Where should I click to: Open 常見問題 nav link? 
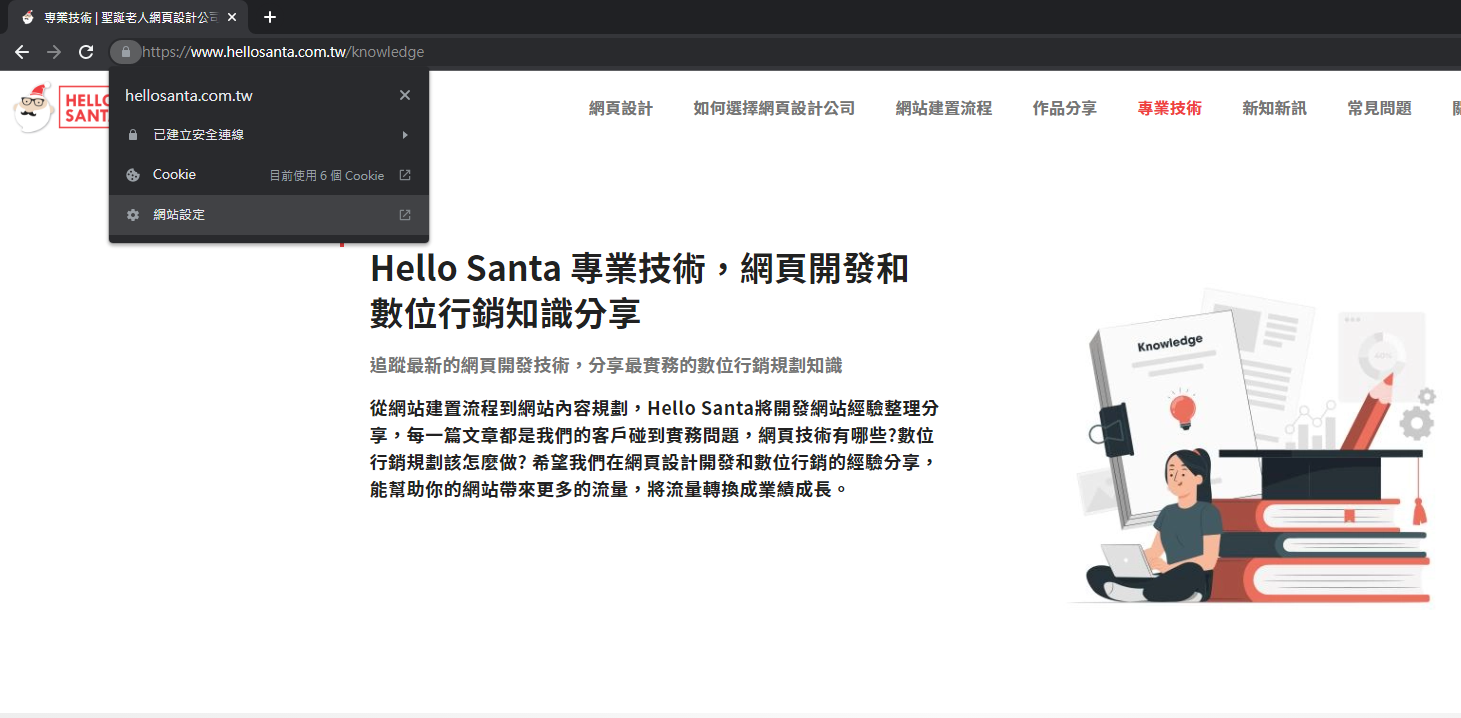[x=1380, y=108]
